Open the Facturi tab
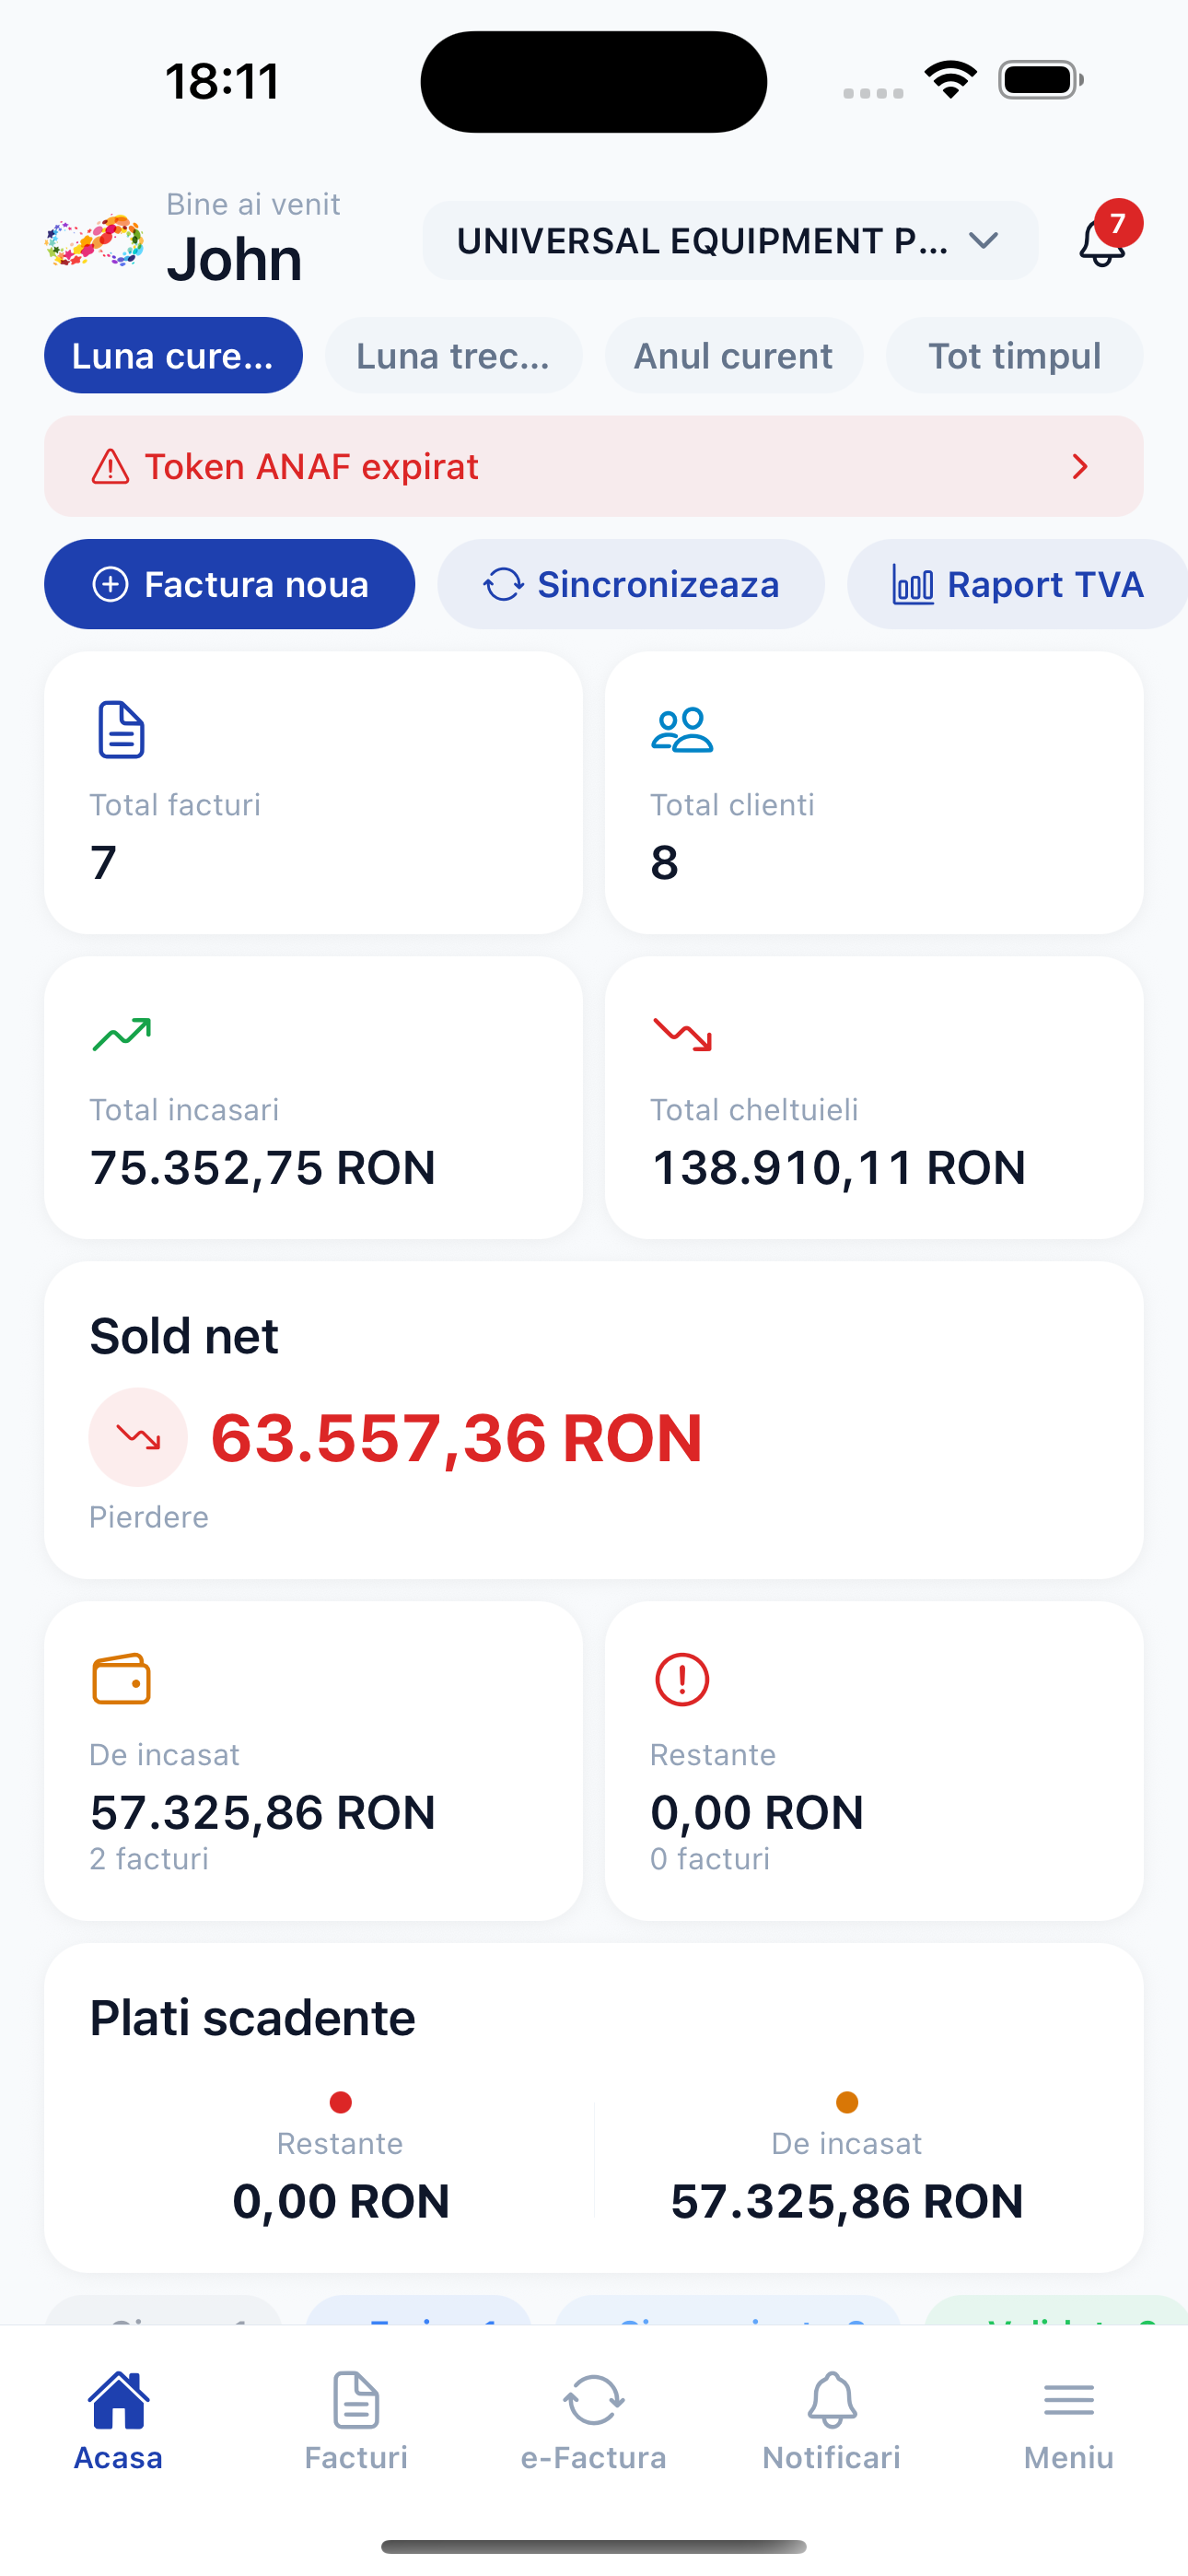This screenshot has width=1188, height=2576. point(356,2421)
